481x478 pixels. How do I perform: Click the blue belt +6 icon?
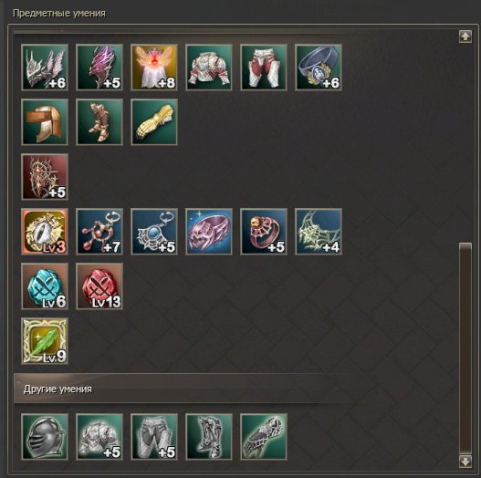318,67
